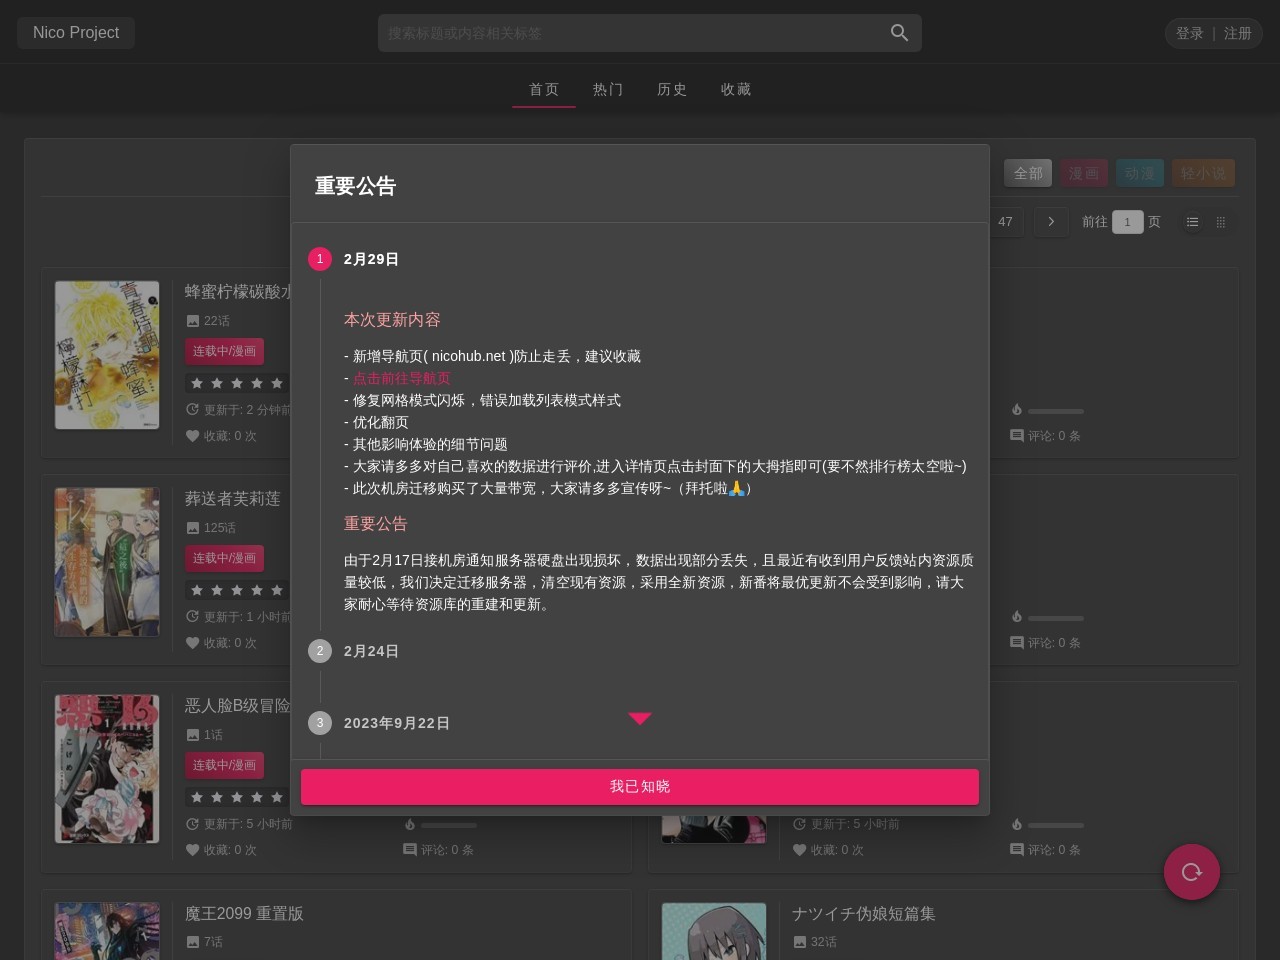The width and height of the screenshot is (1280, 960).
Task: Click the circular refresh button at bottom right
Action: (1192, 872)
